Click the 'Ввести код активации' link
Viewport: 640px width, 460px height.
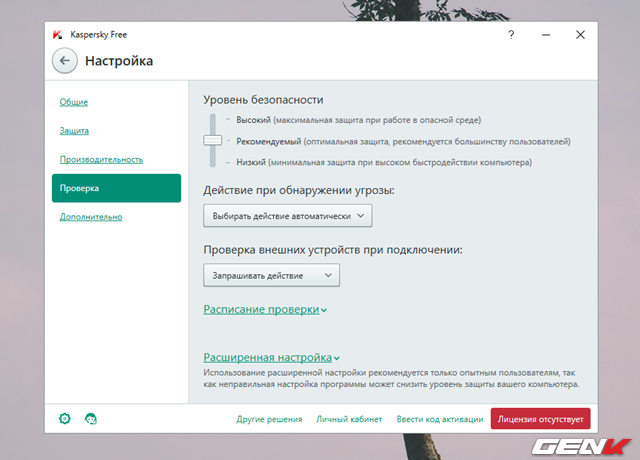point(436,420)
